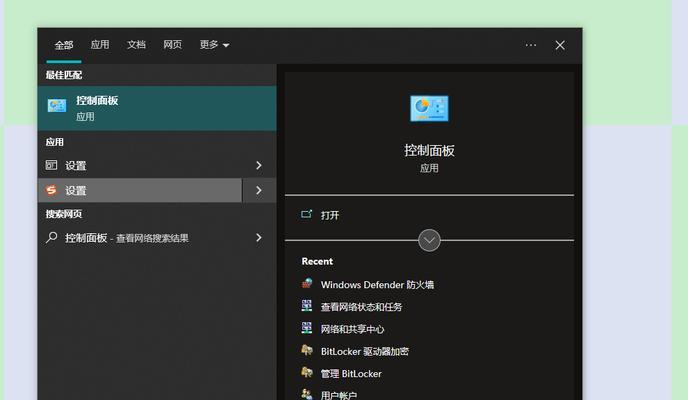This screenshot has width=688, height=400.
Task: Open the Windows 设置 app result
Action: (140, 165)
